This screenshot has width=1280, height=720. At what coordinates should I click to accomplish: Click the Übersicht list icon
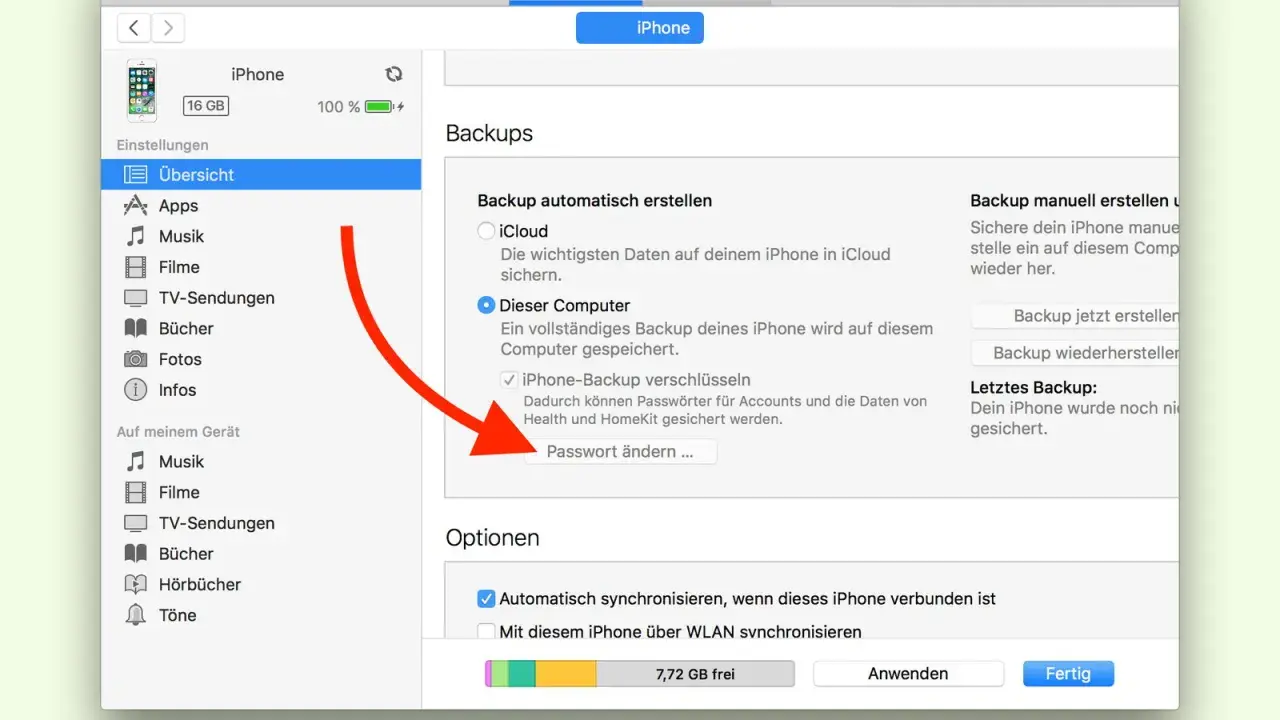(135, 174)
